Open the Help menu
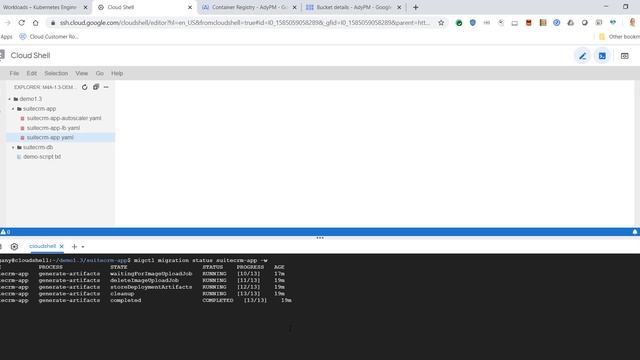This screenshot has height=360, width=640. (117, 73)
